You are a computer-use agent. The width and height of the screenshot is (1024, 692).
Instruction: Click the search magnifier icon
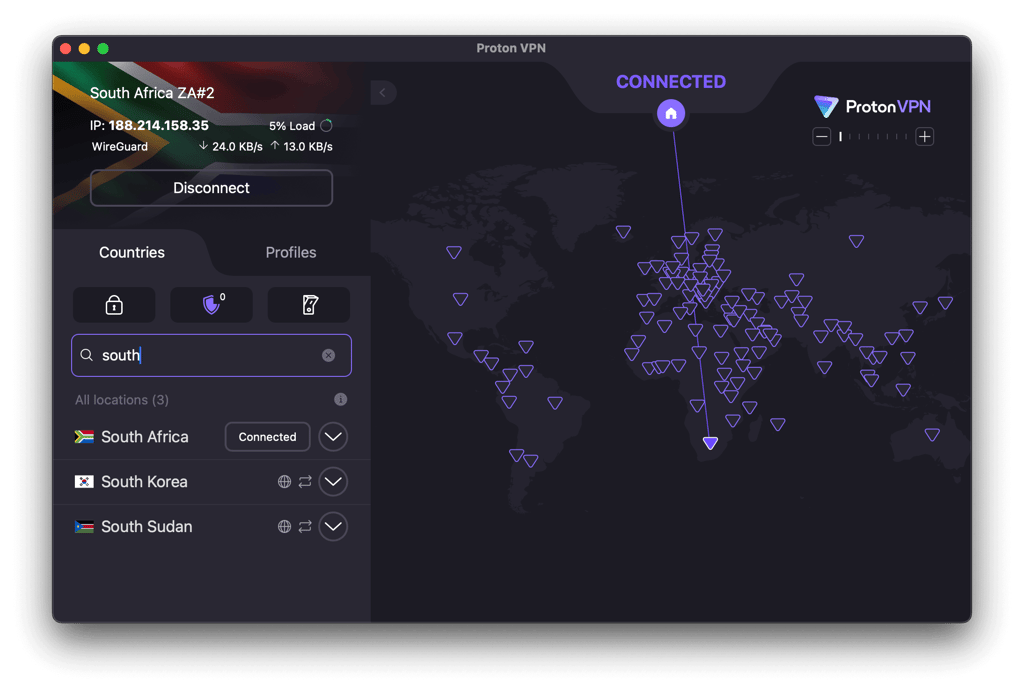(86, 355)
